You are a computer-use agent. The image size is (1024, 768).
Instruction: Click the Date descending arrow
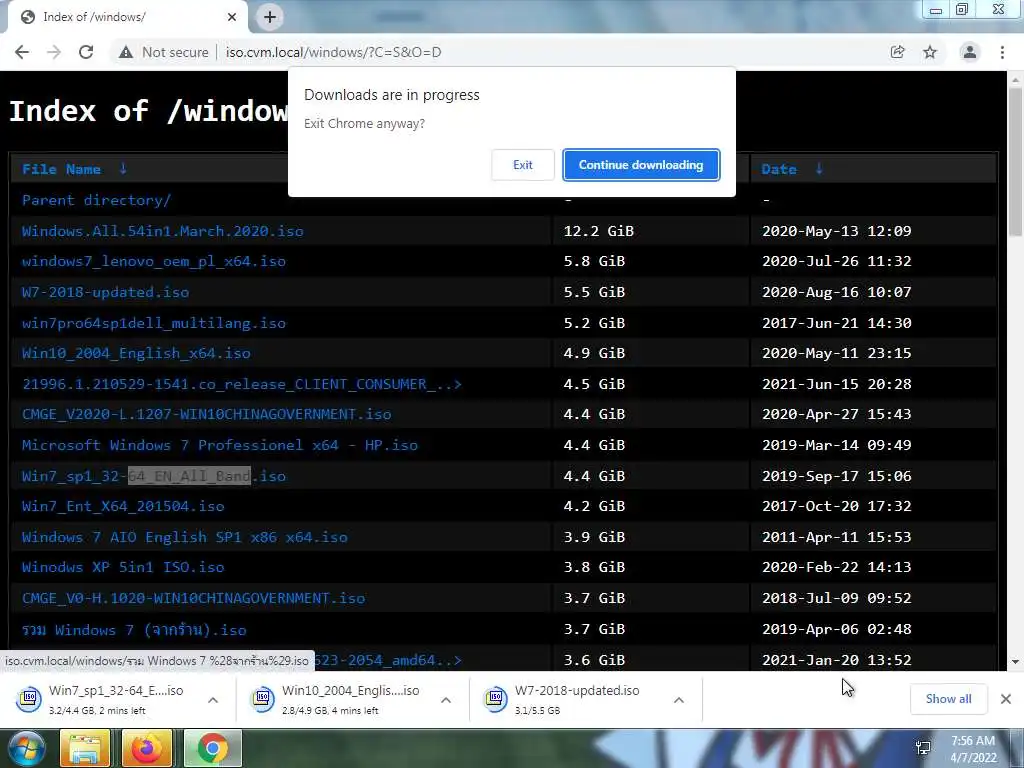(819, 168)
